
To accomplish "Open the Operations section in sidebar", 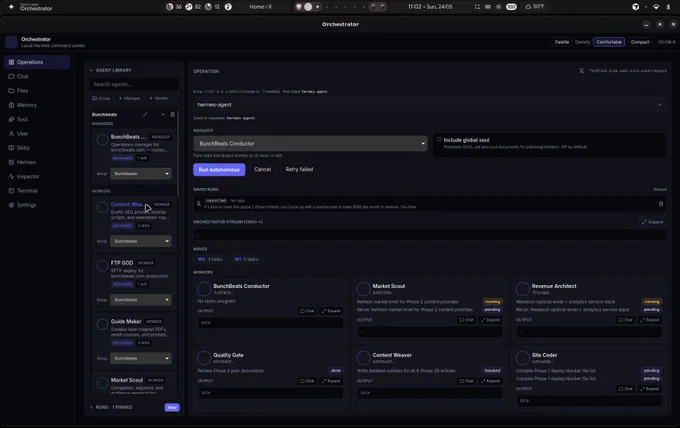I will click(x=37, y=62).
